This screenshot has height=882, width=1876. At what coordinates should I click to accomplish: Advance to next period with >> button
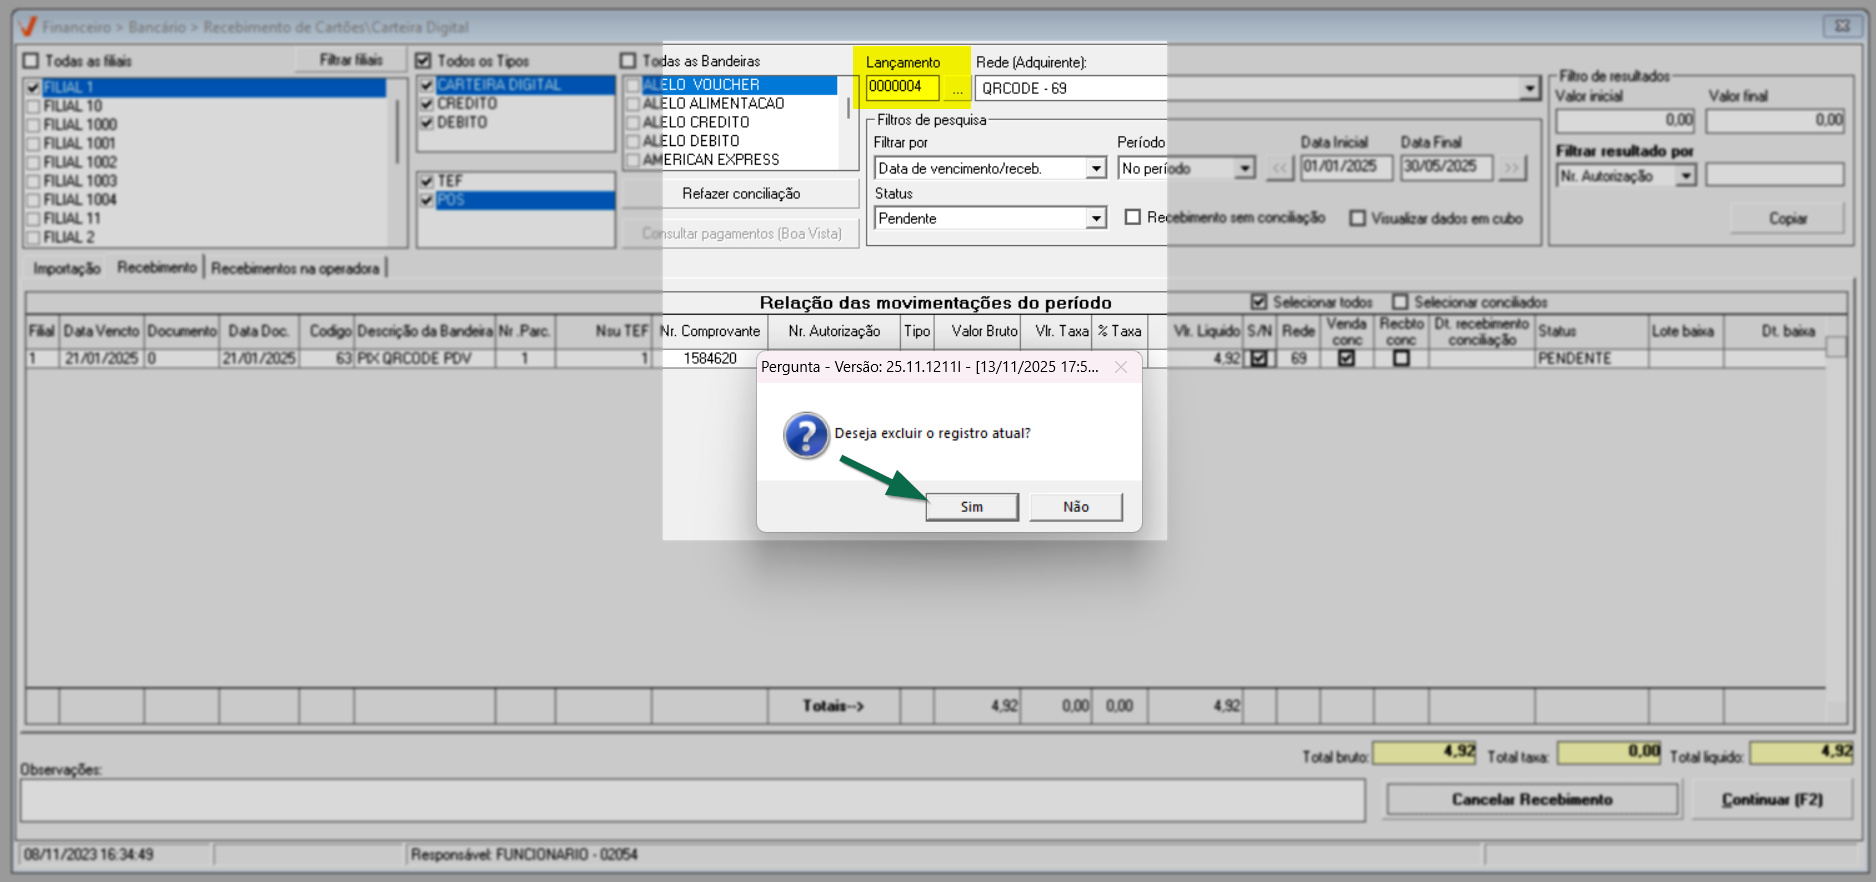coord(1513,168)
